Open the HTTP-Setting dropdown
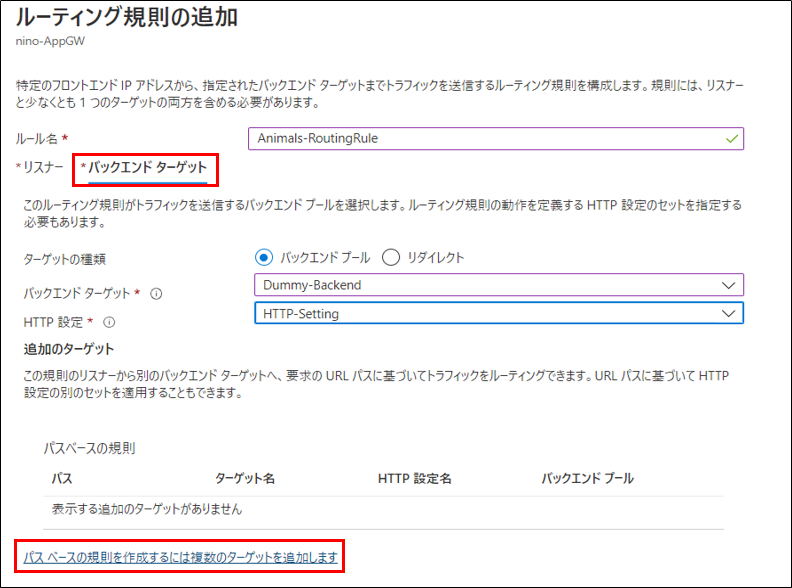The width and height of the screenshot is (792, 588). click(499, 313)
